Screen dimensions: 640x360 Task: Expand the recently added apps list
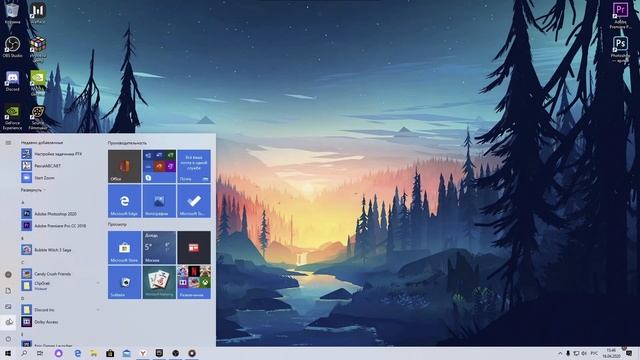click(x=33, y=190)
